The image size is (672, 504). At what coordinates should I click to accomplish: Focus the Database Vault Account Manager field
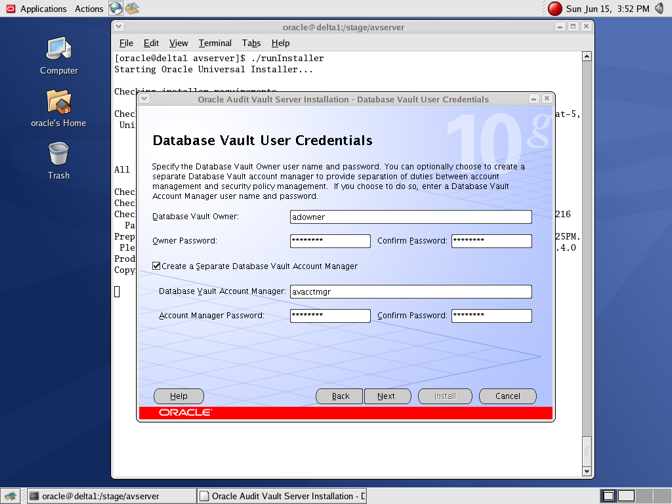point(411,291)
